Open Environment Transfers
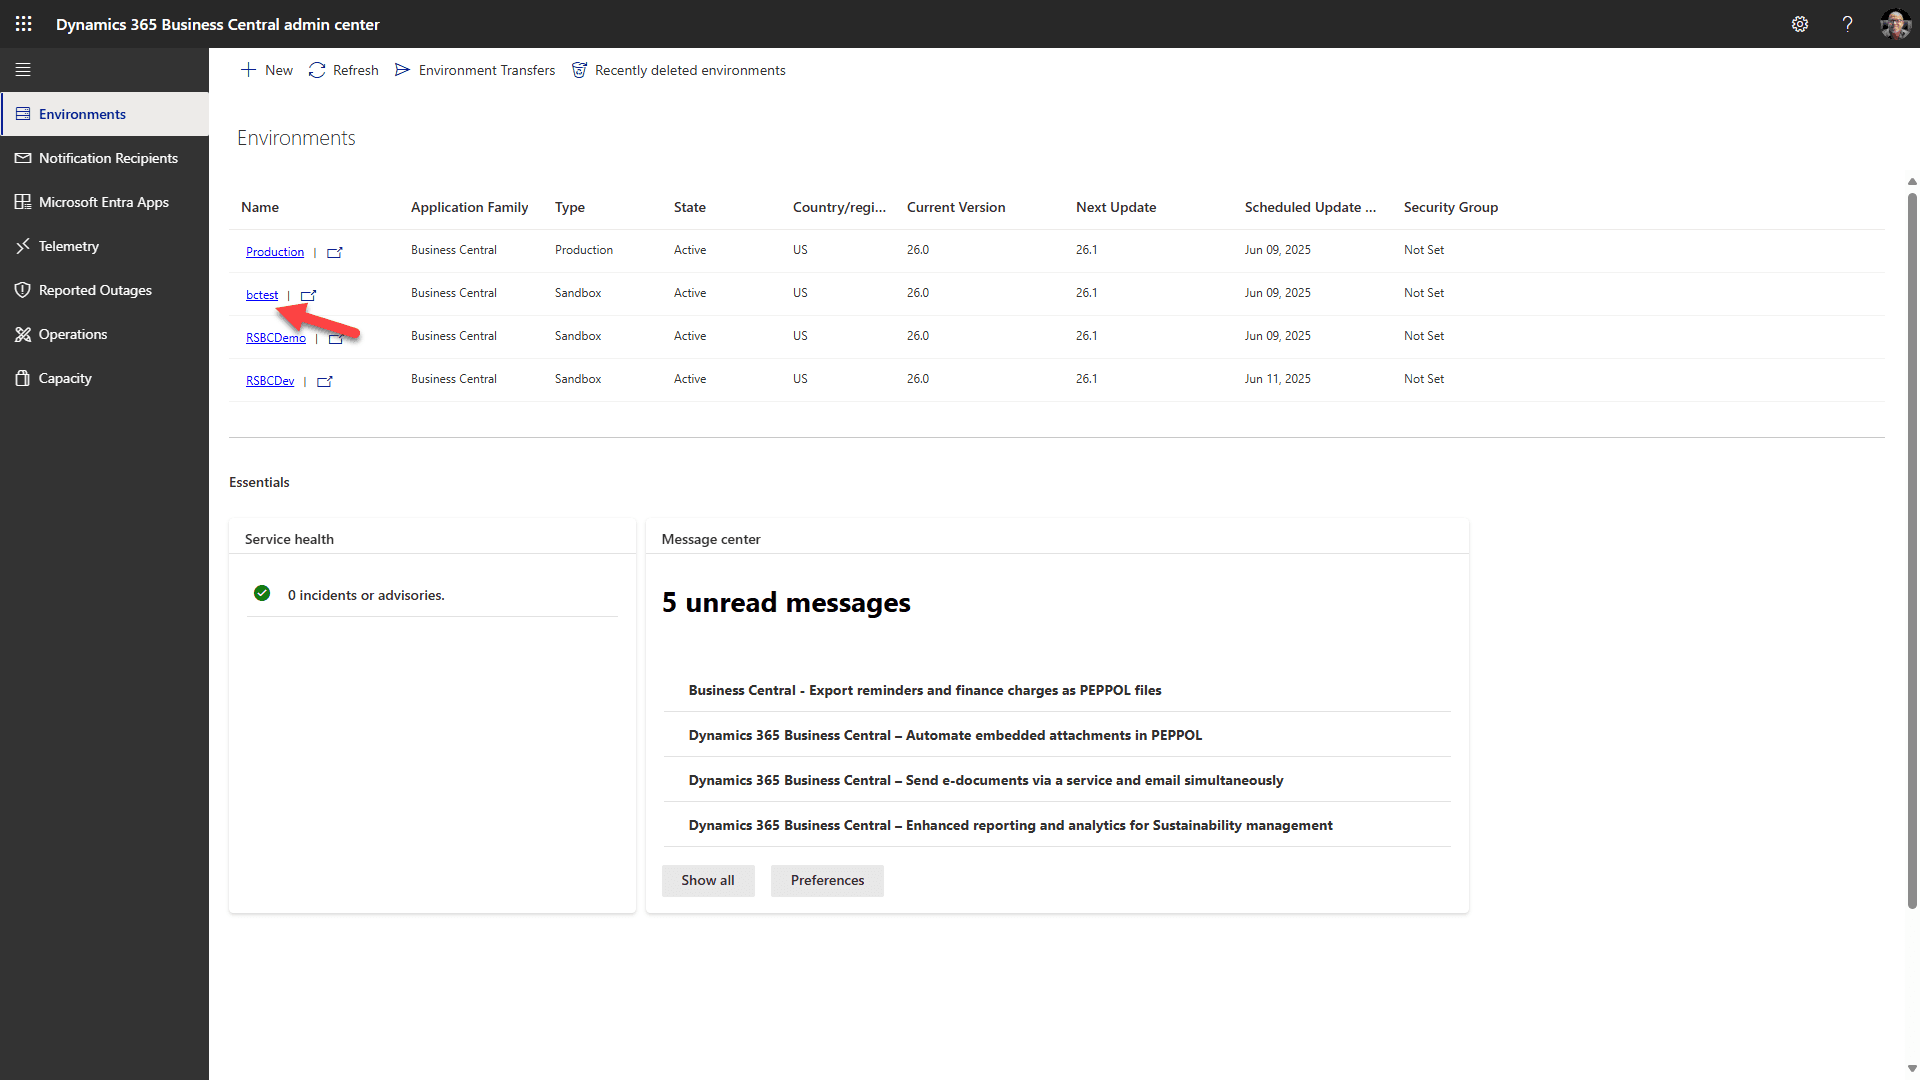1920x1080 pixels. pyautogui.click(x=475, y=70)
